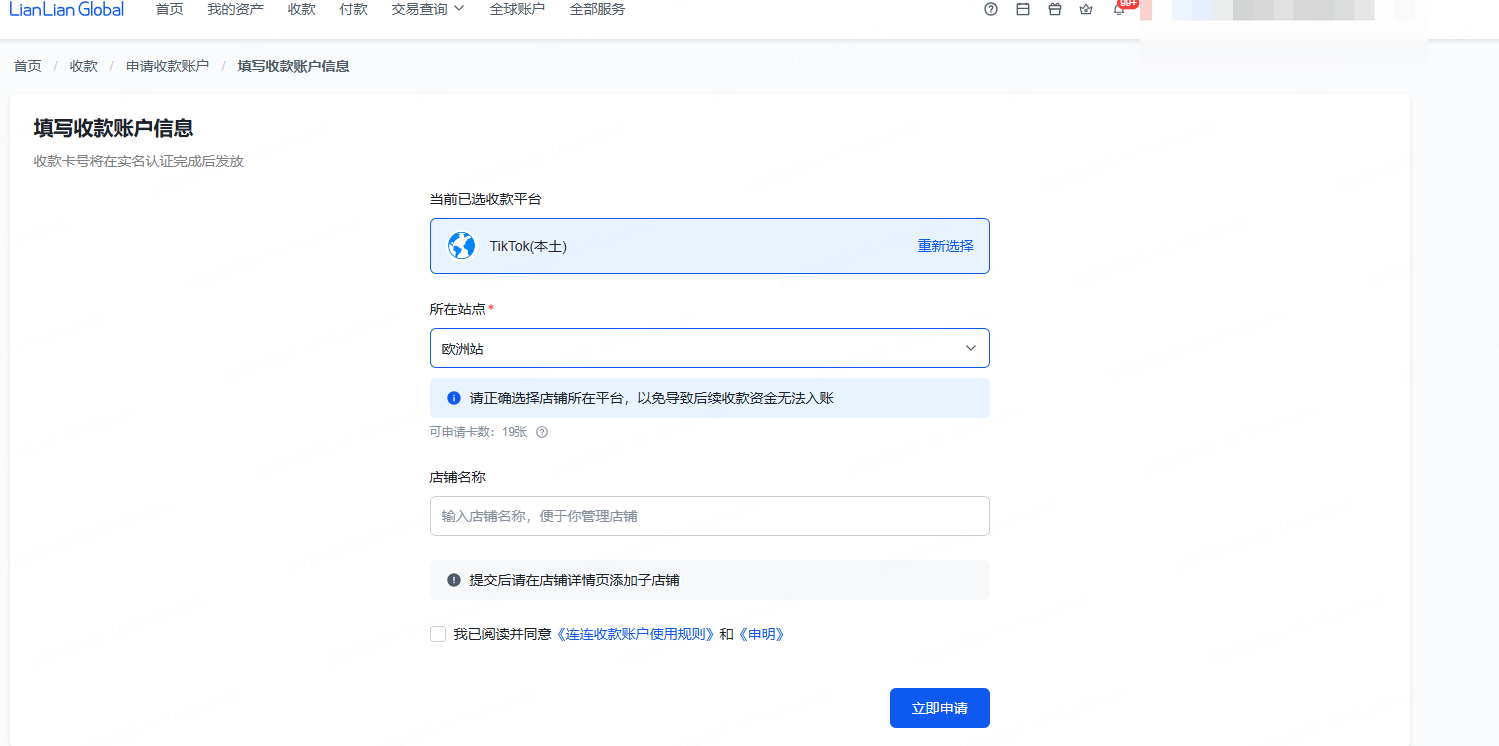The height and width of the screenshot is (746, 1499).
Task: Click the text 收款卡号将在实名认证完成后发放
Action: click(139, 161)
